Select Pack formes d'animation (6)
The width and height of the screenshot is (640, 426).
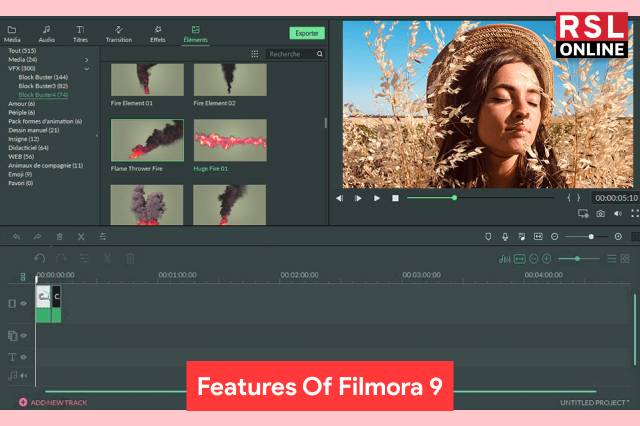pyautogui.click(x=45, y=121)
